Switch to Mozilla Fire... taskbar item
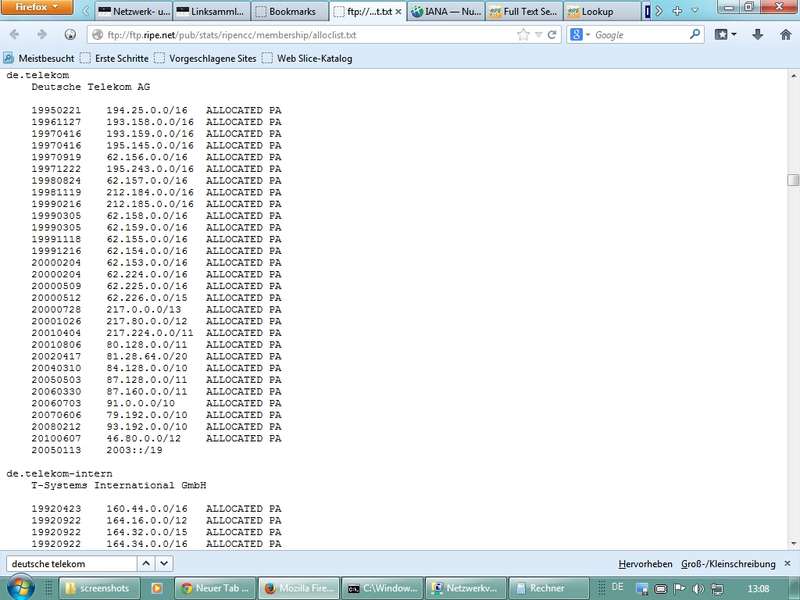This screenshot has height=600, width=800. pyautogui.click(x=298, y=588)
